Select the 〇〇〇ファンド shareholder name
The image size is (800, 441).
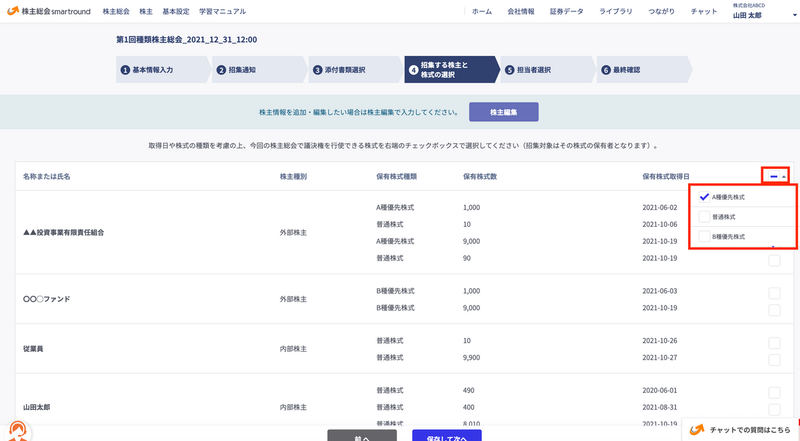coord(46,299)
